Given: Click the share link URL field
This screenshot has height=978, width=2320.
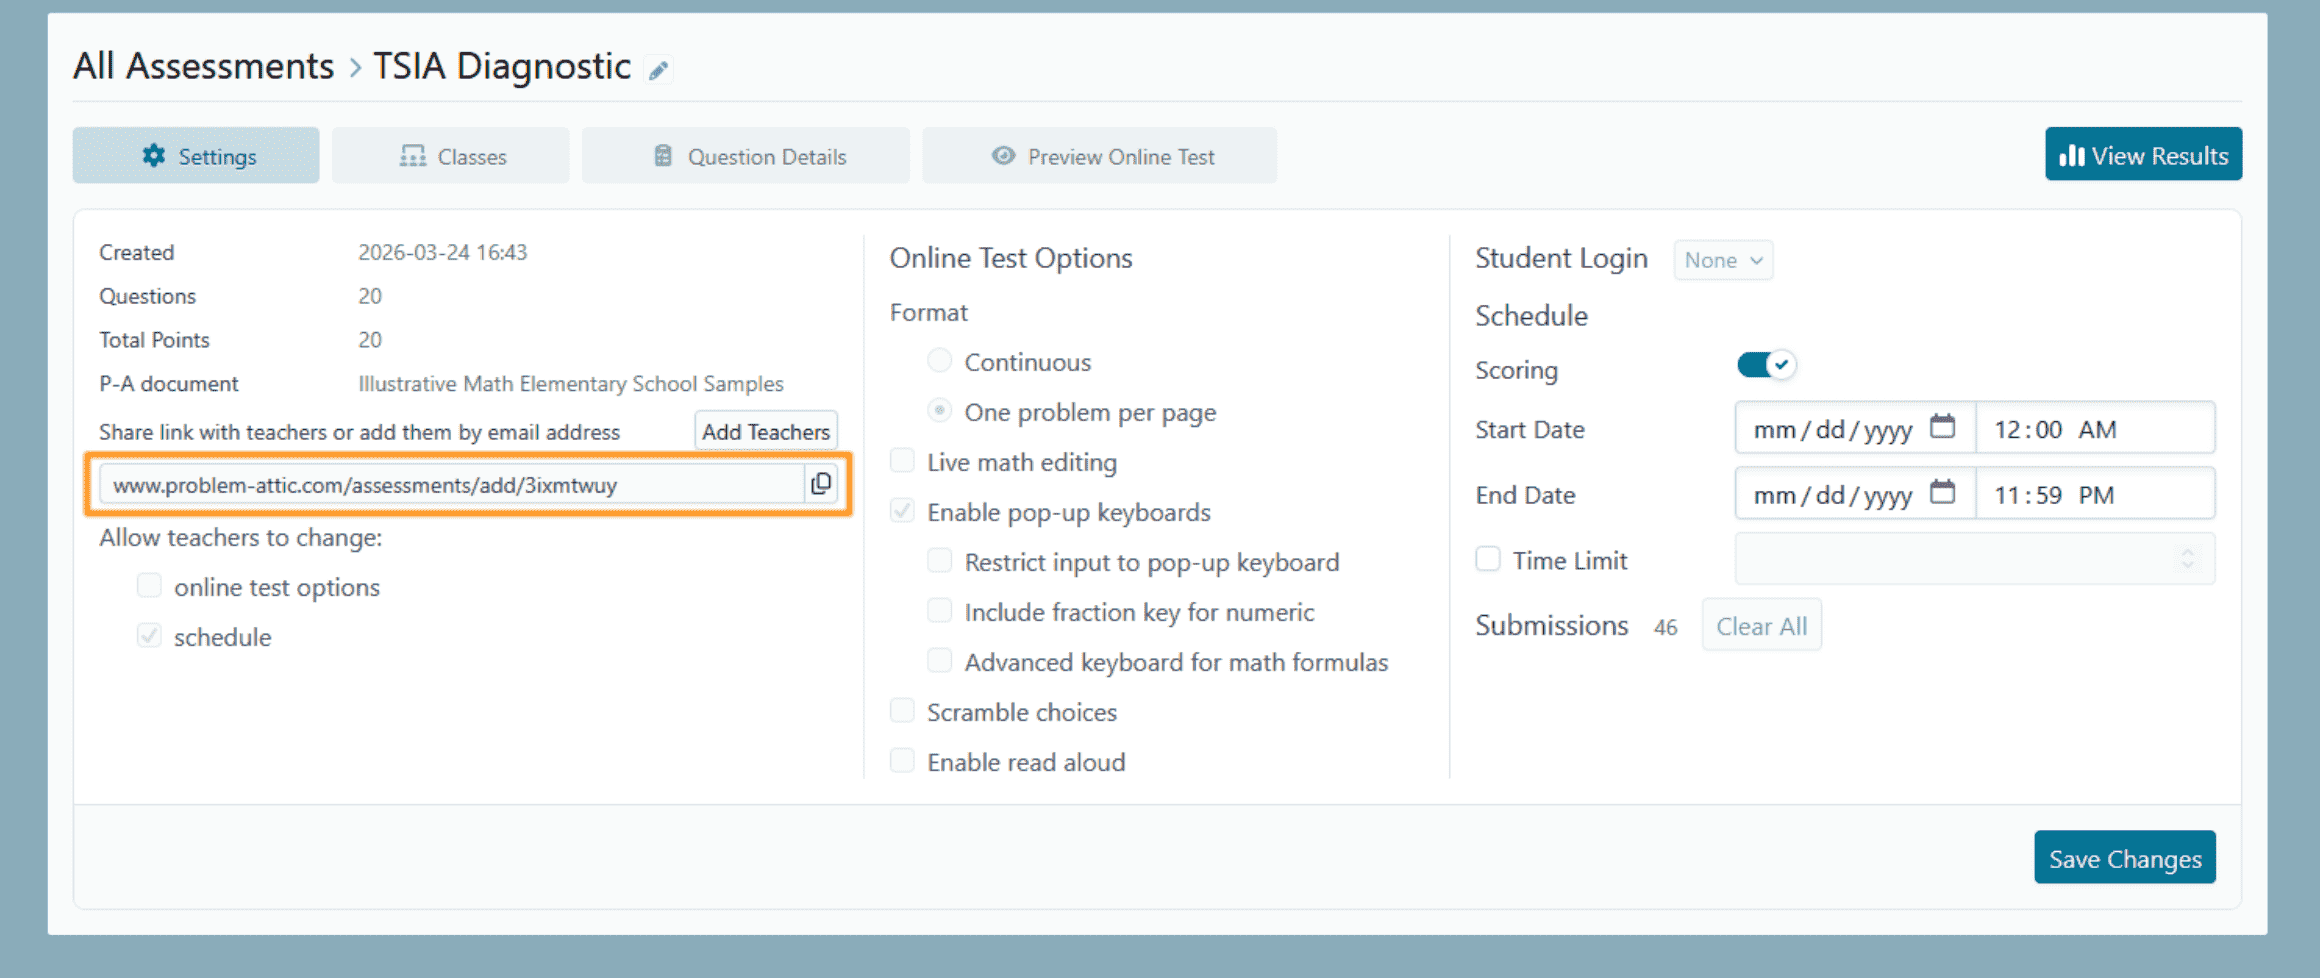Looking at the screenshot, I should pyautogui.click(x=452, y=485).
